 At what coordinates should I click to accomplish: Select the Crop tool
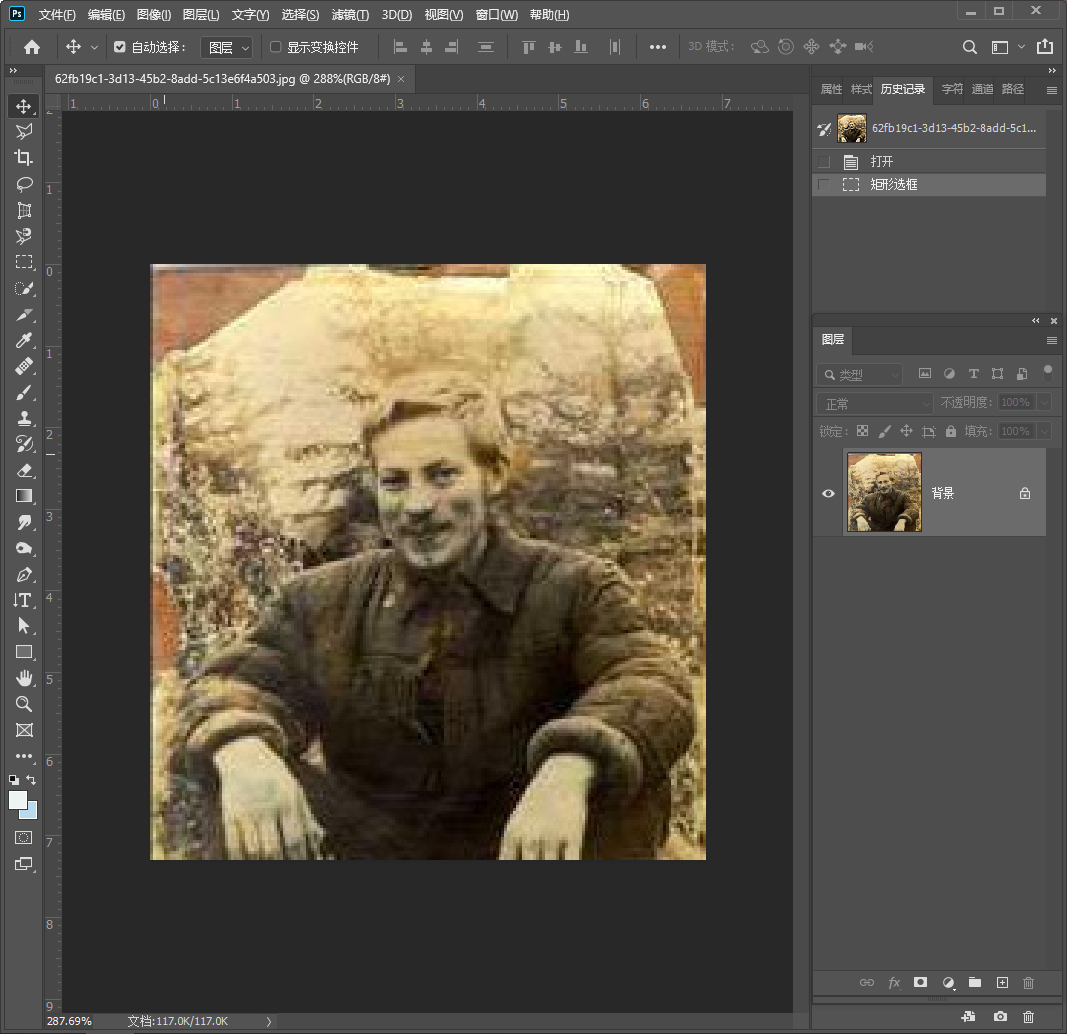pyautogui.click(x=24, y=158)
